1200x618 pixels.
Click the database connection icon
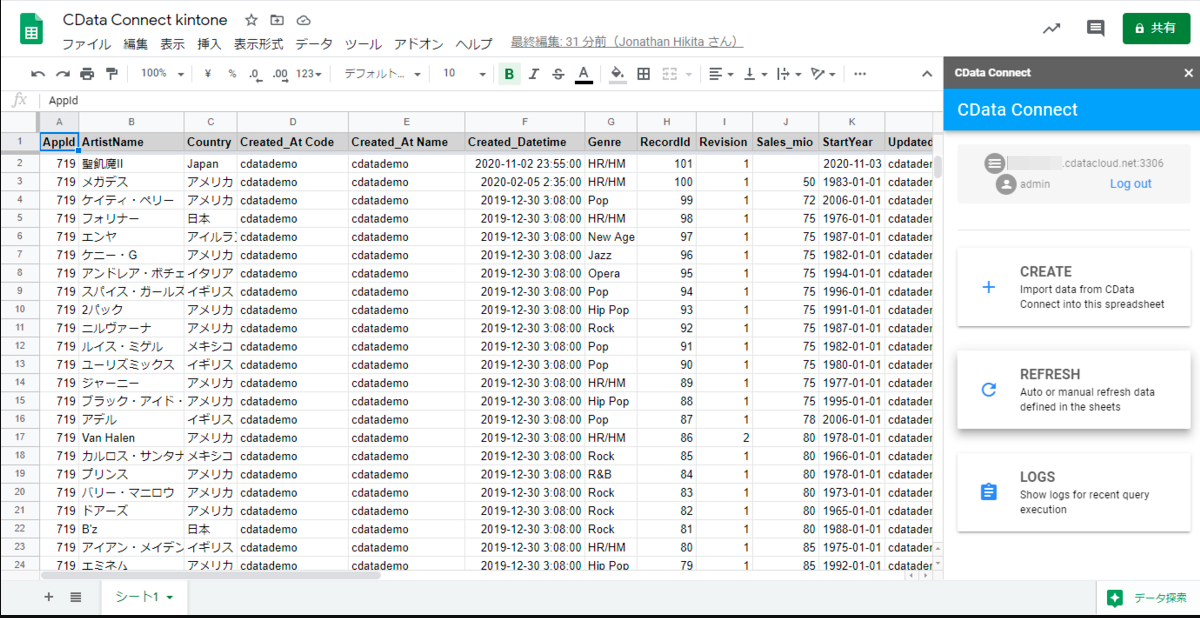click(x=994, y=162)
